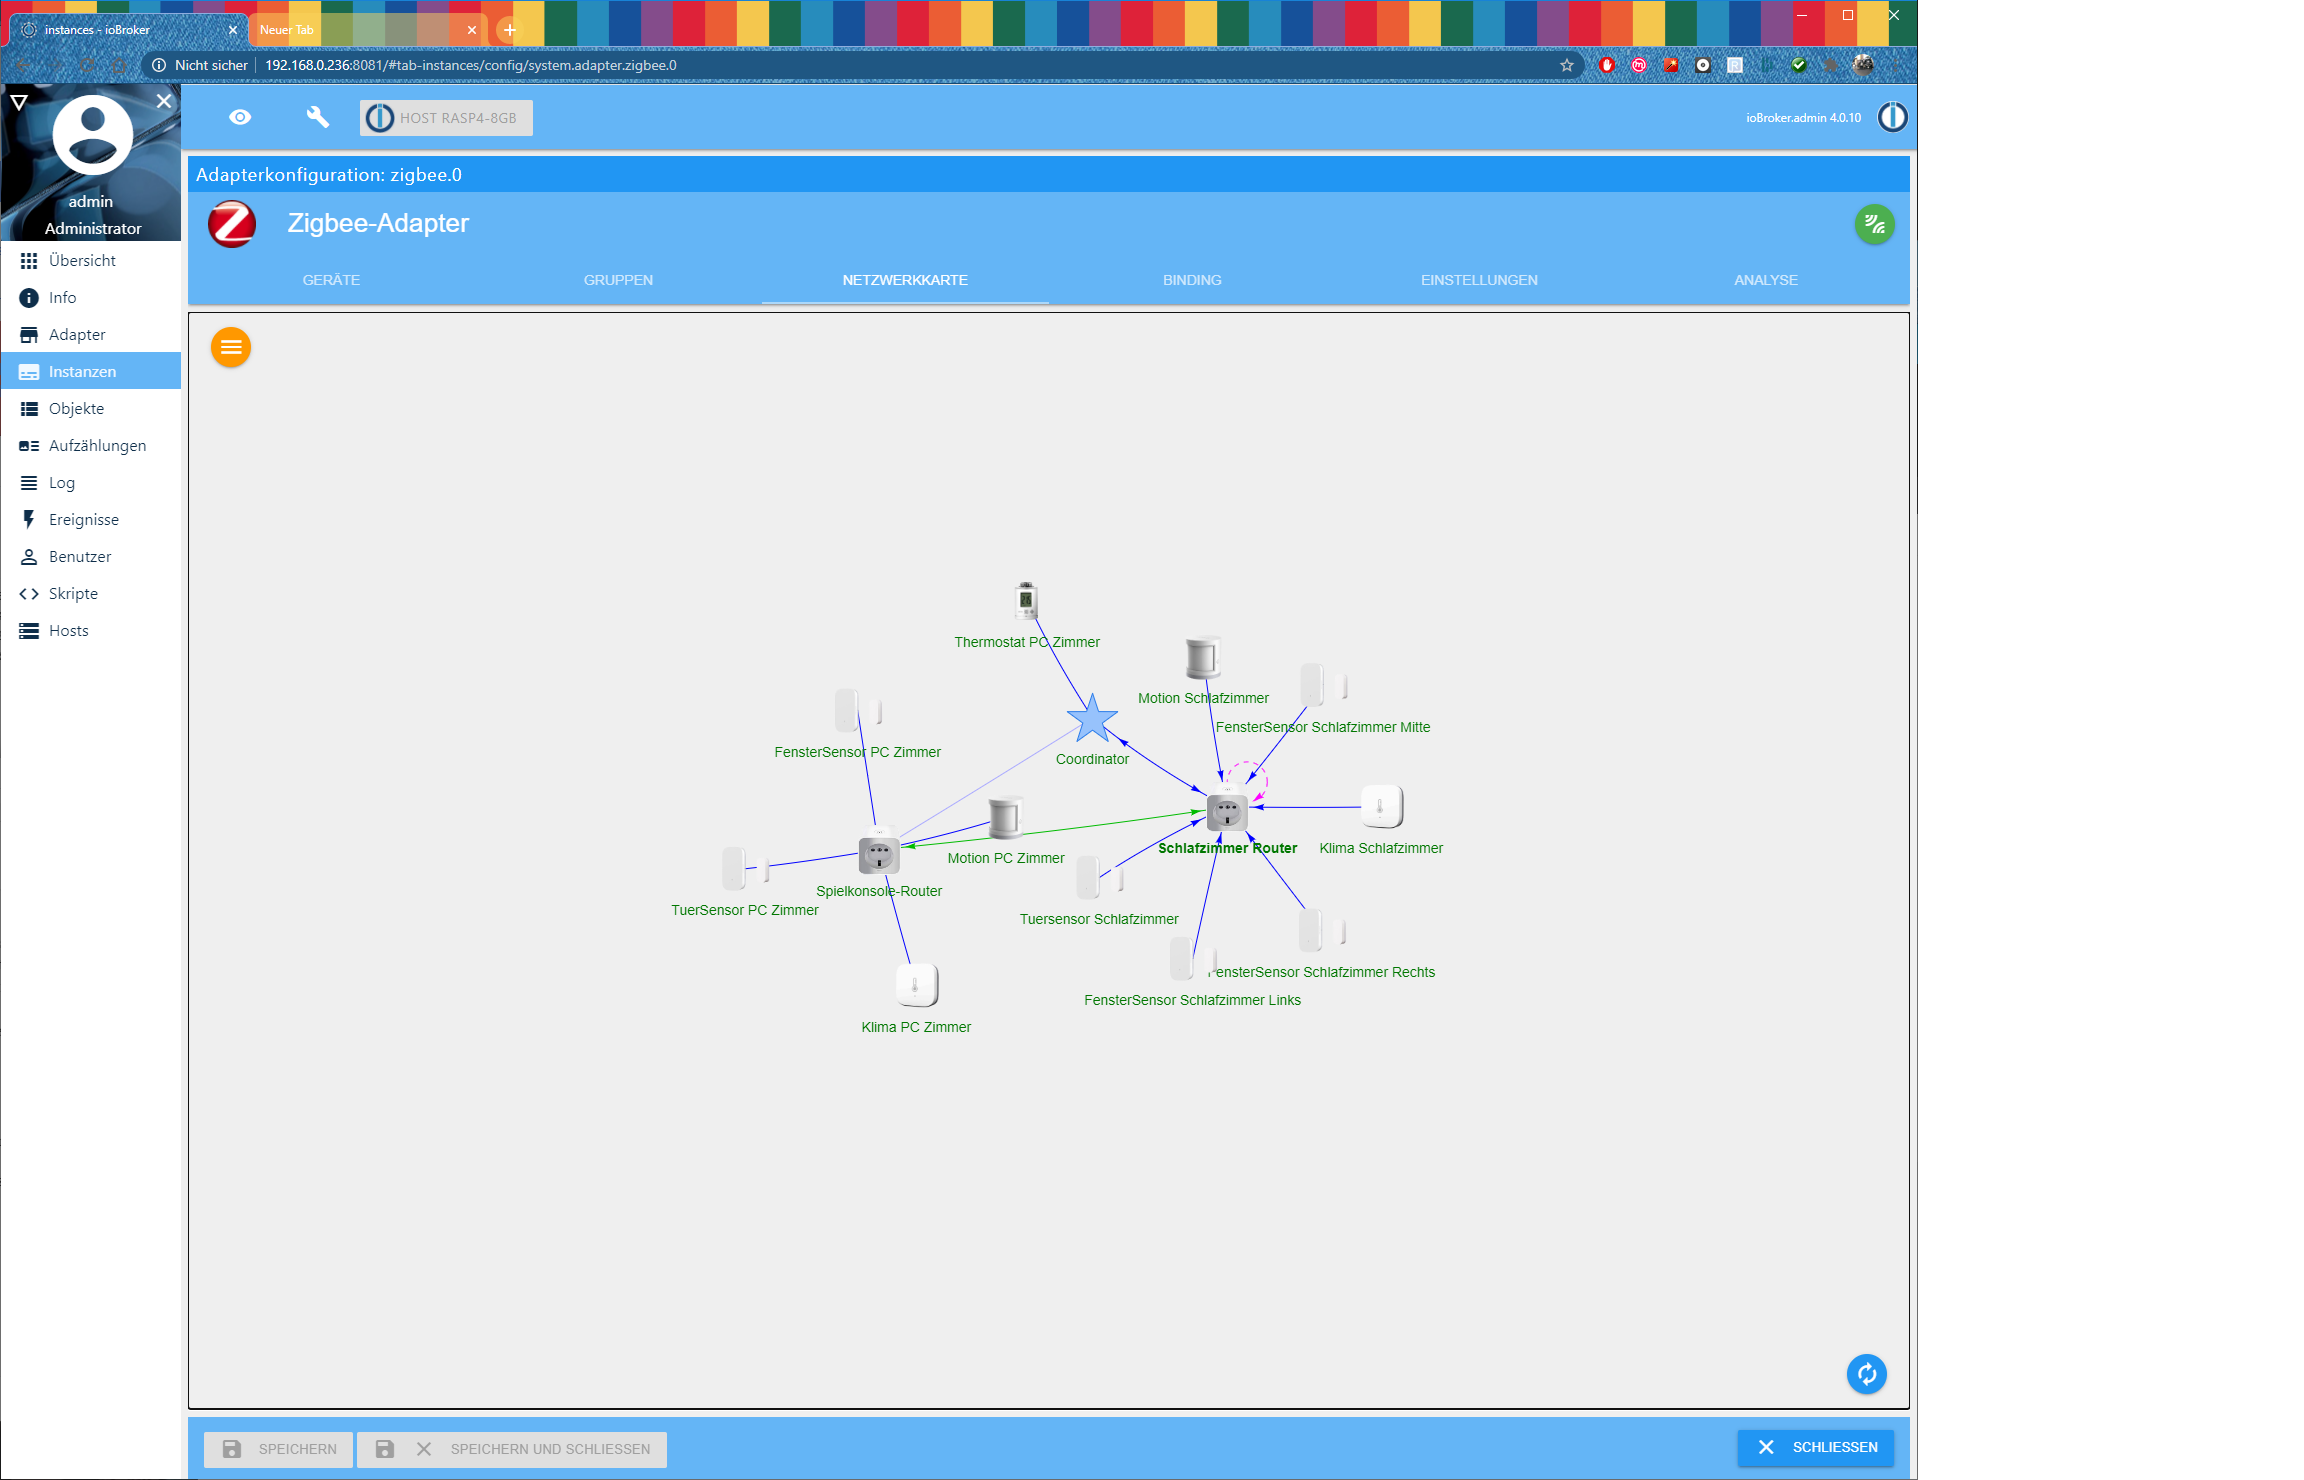Collapse sidebar with the top-left triangle
This screenshot has width=2304, height=1480.
18,102
